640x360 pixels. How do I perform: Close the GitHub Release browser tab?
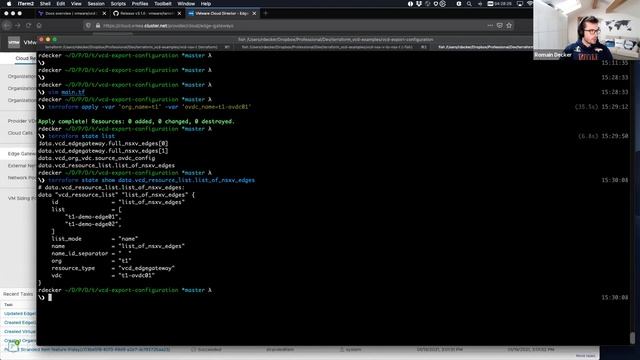coord(179,13)
